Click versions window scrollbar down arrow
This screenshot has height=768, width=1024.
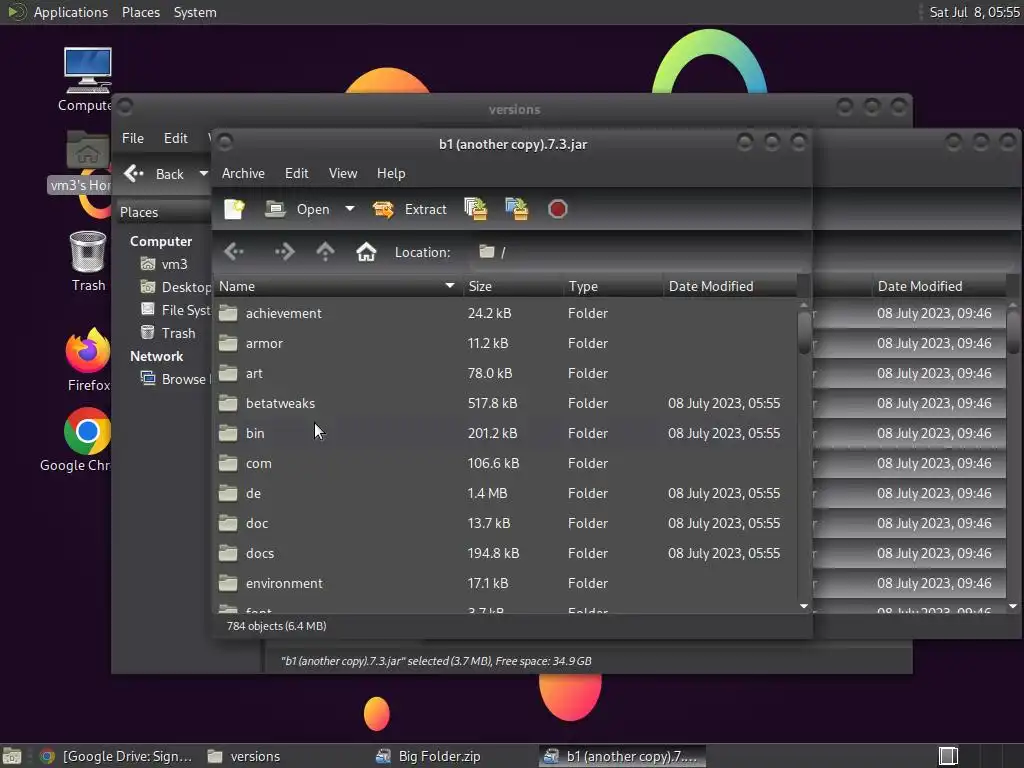[1013, 607]
